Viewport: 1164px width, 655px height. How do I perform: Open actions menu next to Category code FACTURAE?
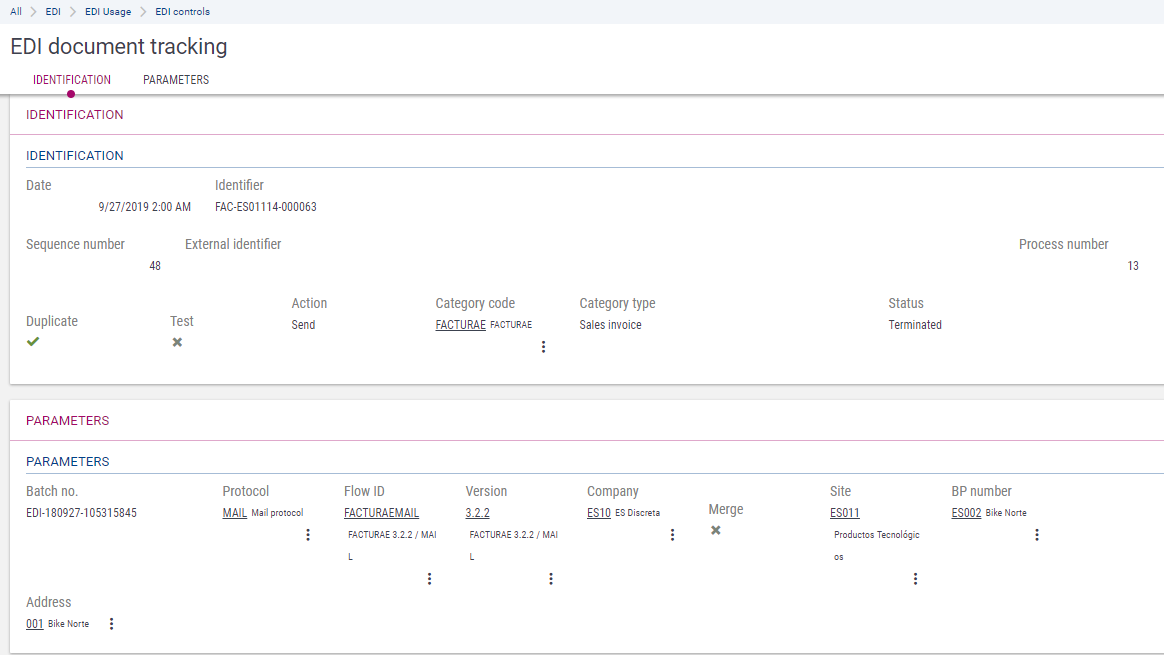tap(543, 347)
